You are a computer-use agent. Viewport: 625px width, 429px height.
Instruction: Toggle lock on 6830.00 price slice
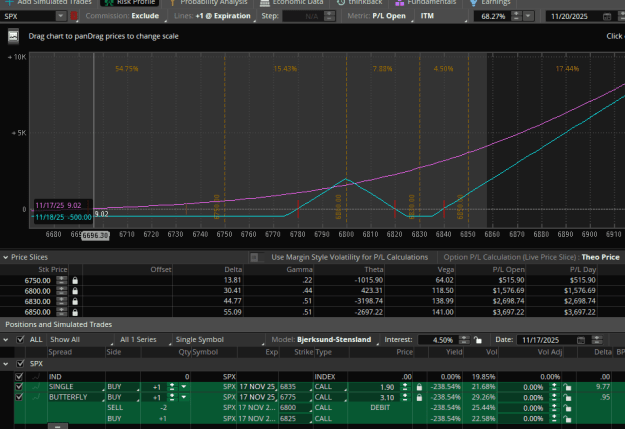coord(75,301)
